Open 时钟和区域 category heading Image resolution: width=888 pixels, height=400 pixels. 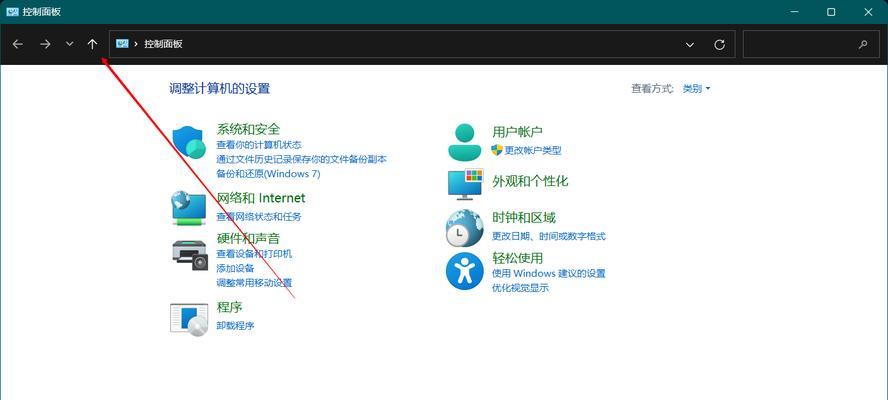point(524,218)
